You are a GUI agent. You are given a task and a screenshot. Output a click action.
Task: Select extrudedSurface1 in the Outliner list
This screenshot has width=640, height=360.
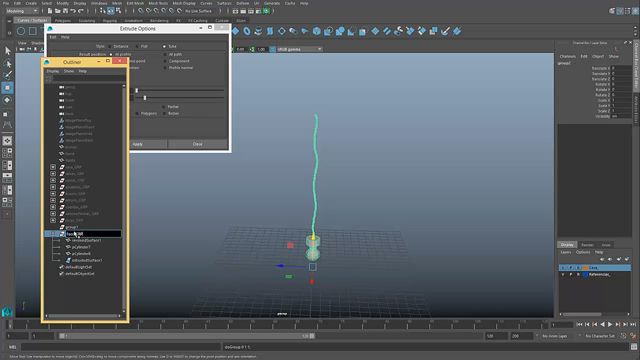tap(87, 260)
